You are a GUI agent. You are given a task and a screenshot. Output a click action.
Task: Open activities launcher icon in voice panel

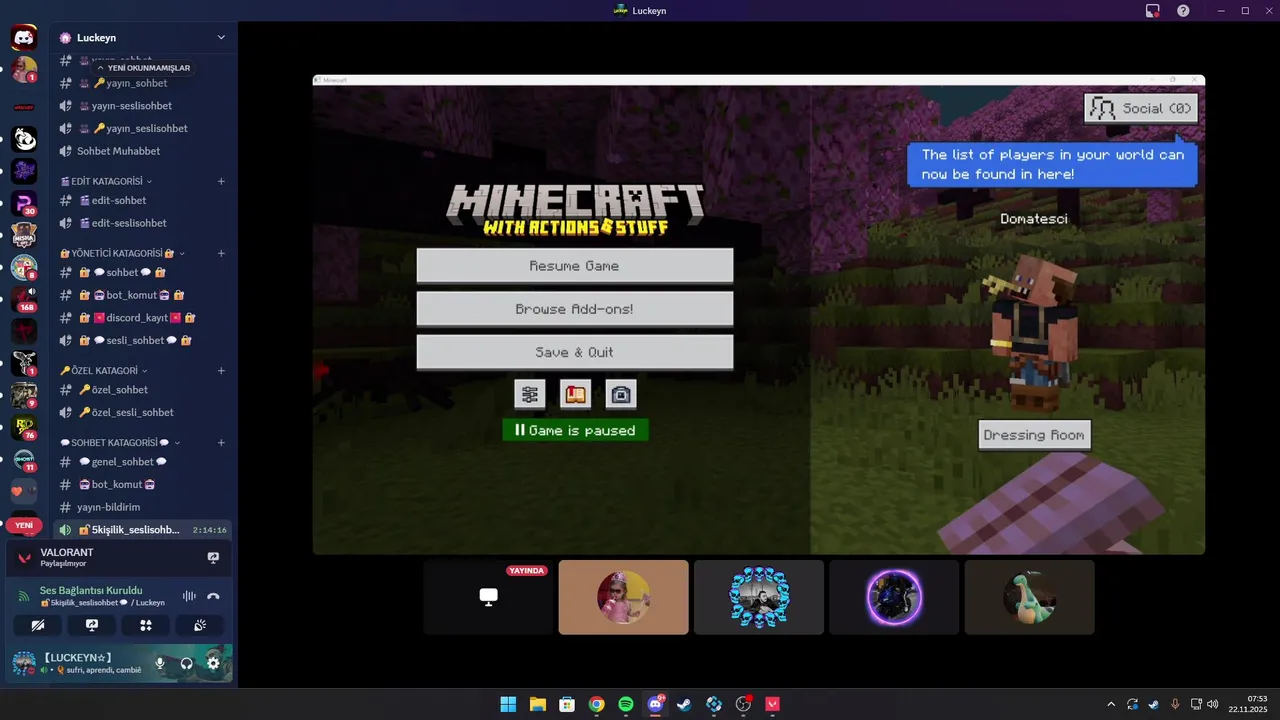pyautogui.click(x=146, y=625)
